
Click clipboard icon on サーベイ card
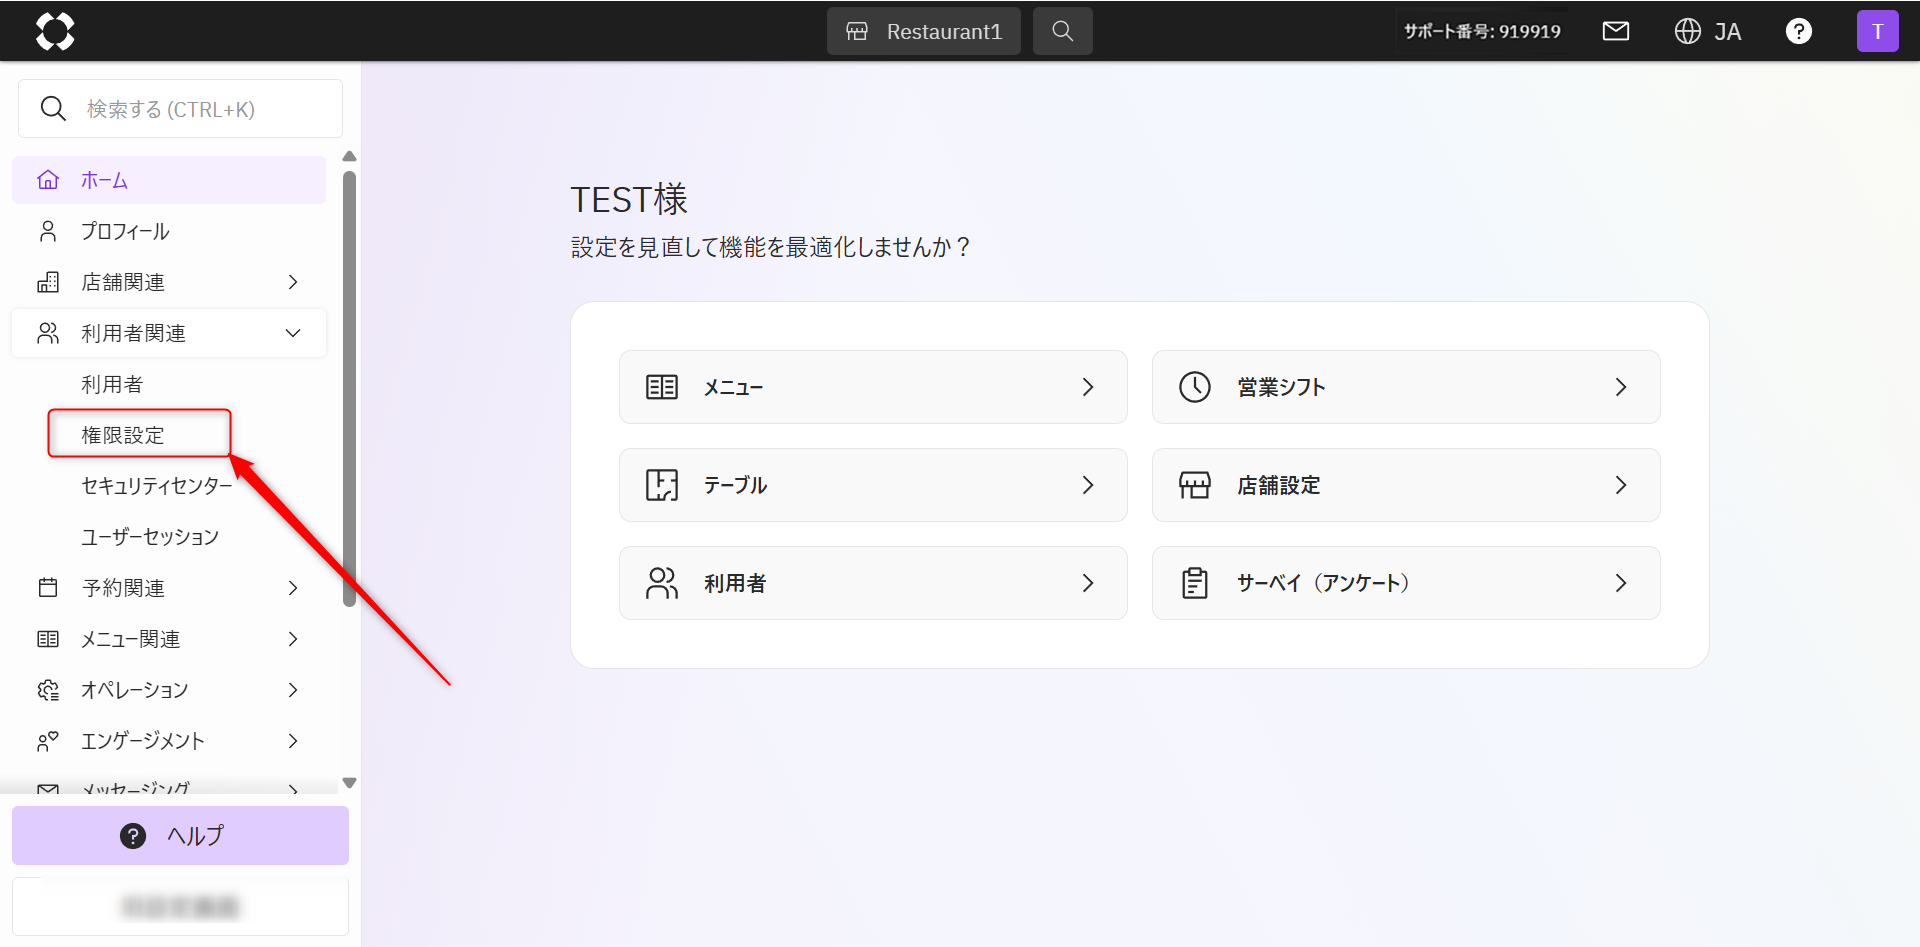point(1195,583)
